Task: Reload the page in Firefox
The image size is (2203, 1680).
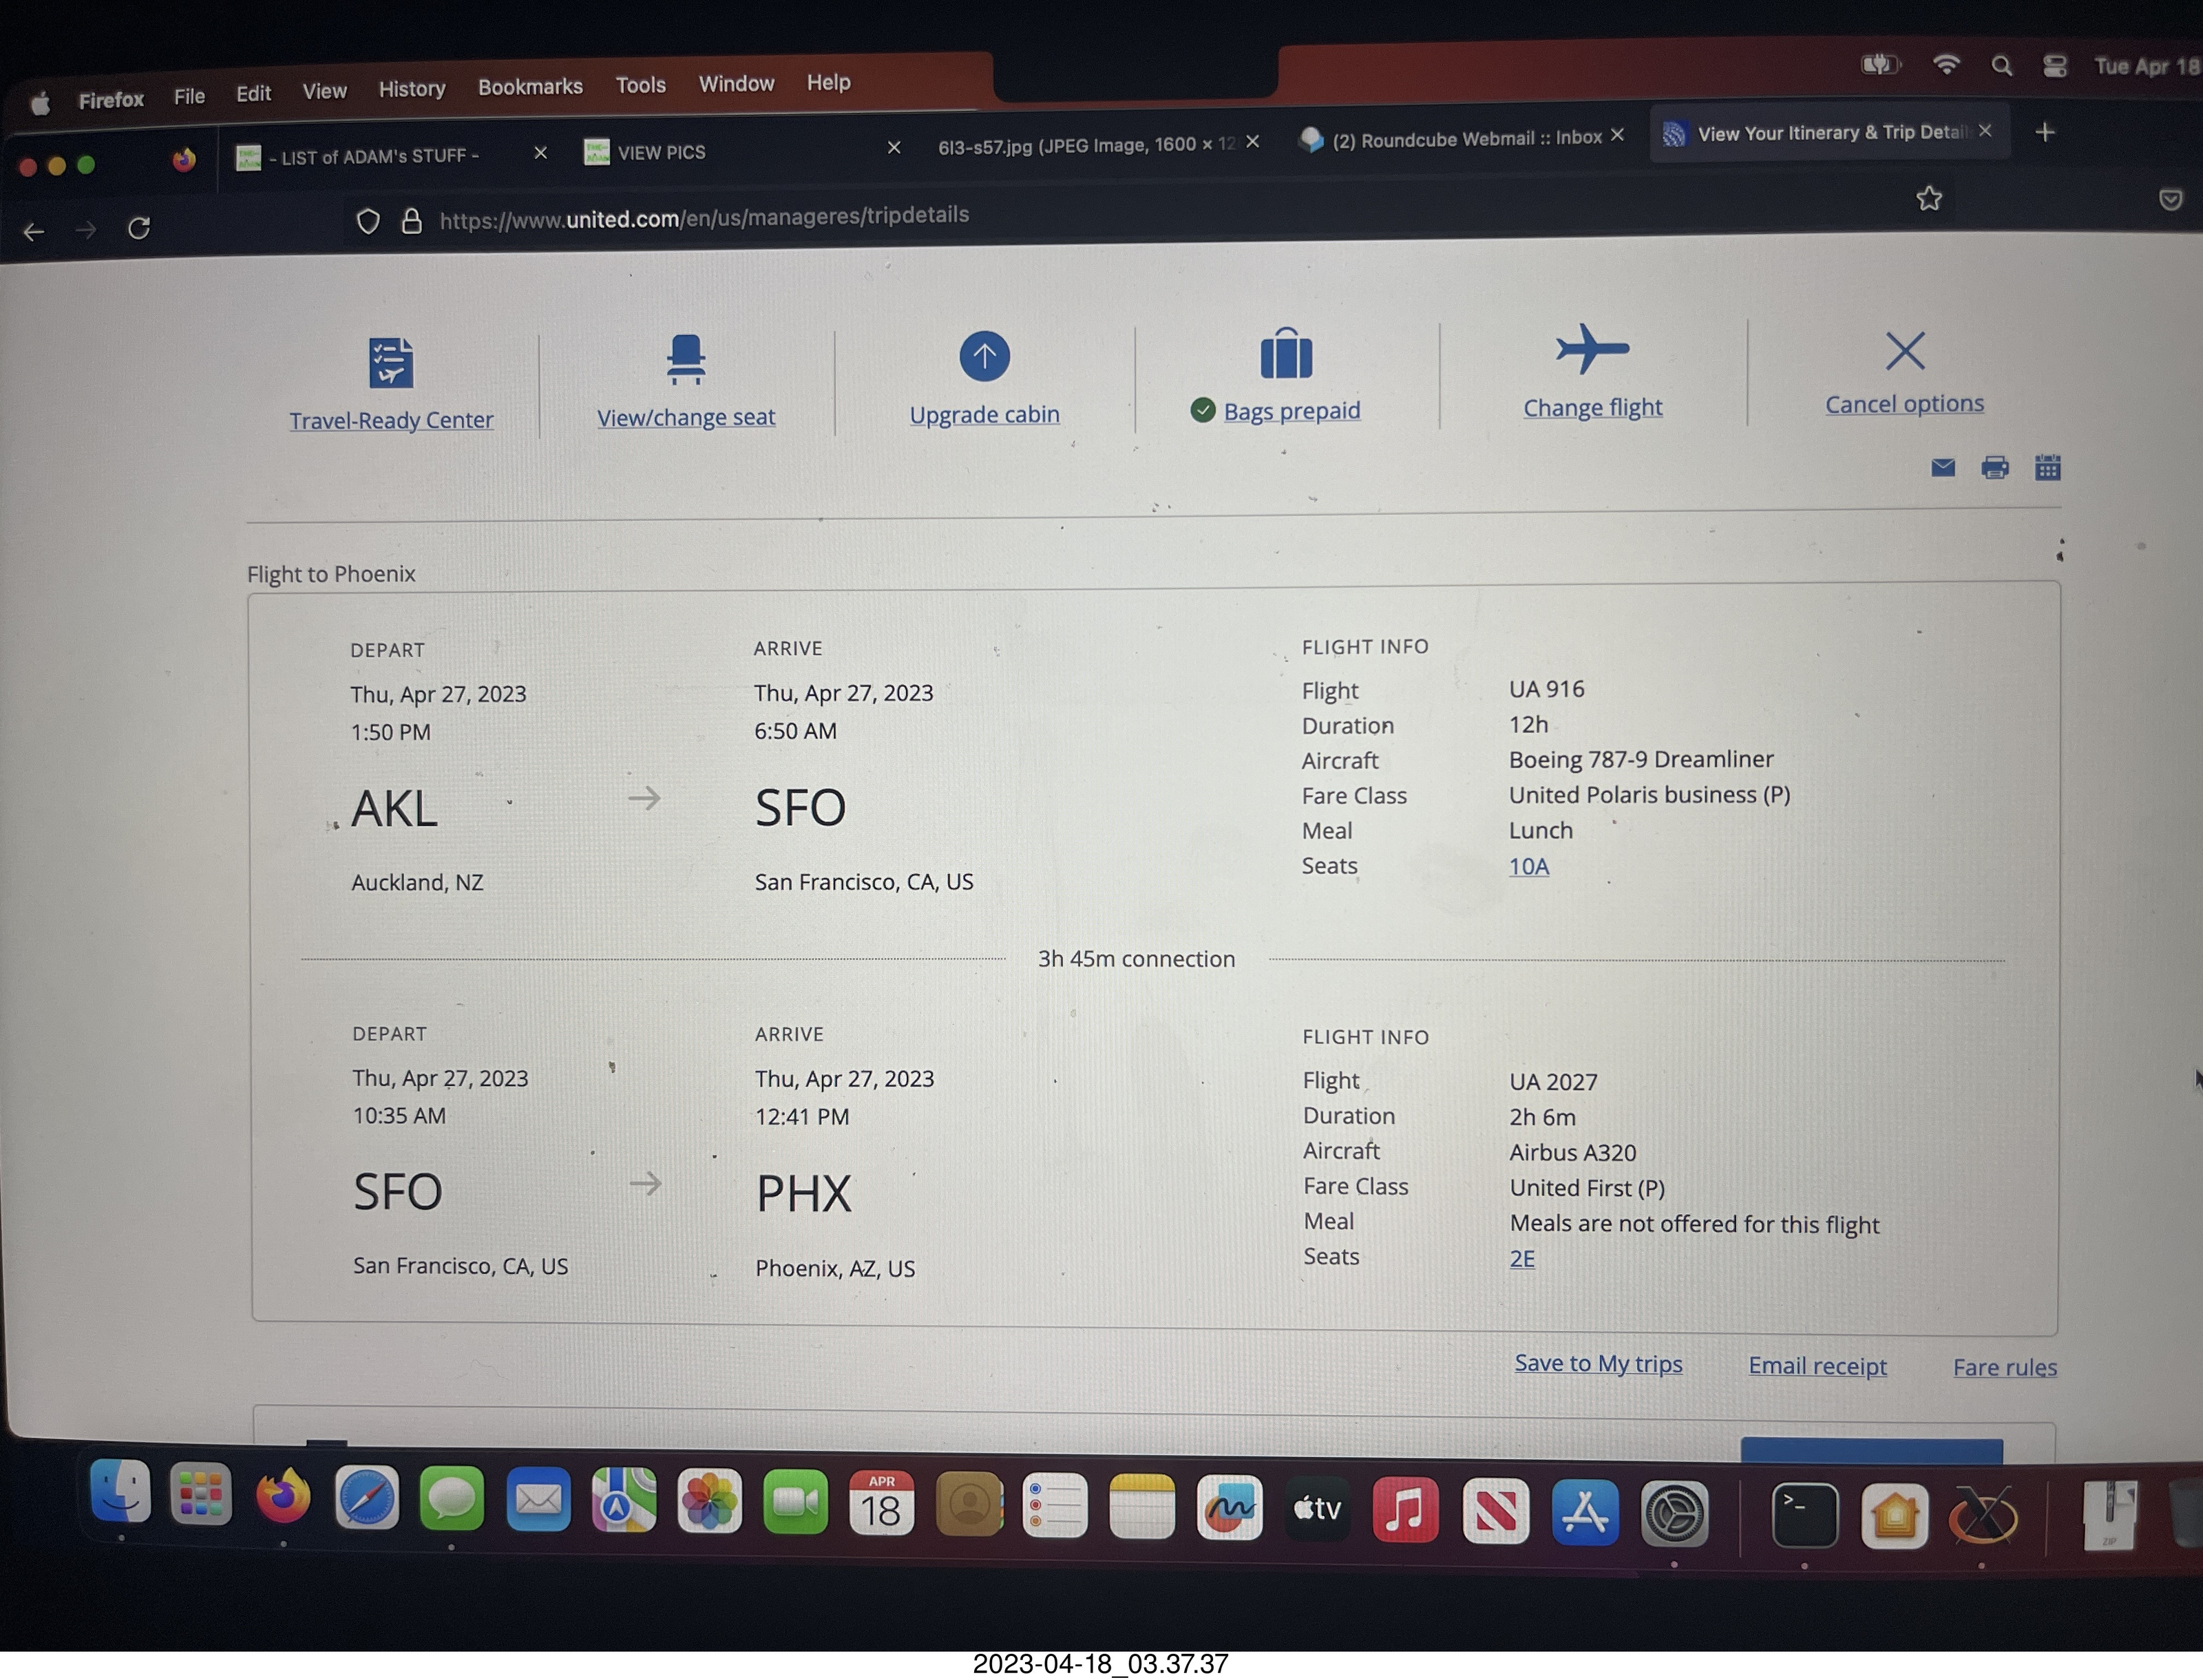Action: [x=139, y=229]
